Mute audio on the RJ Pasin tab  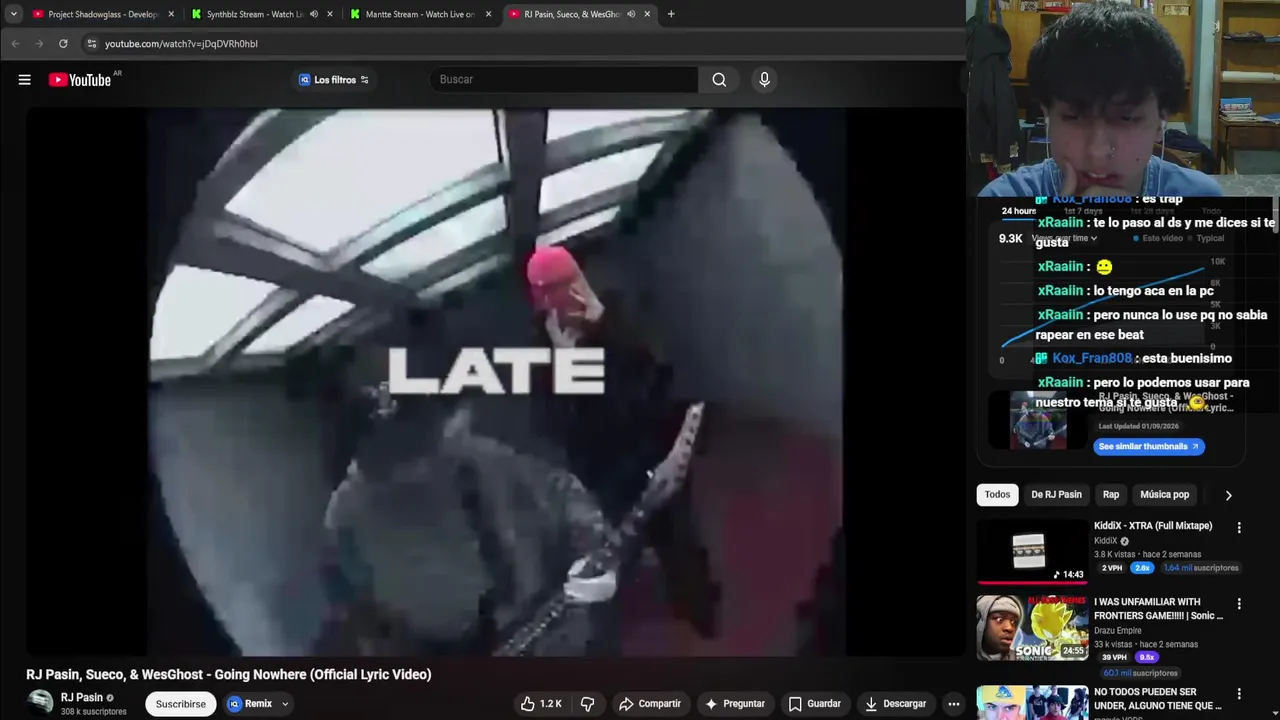coord(631,14)
